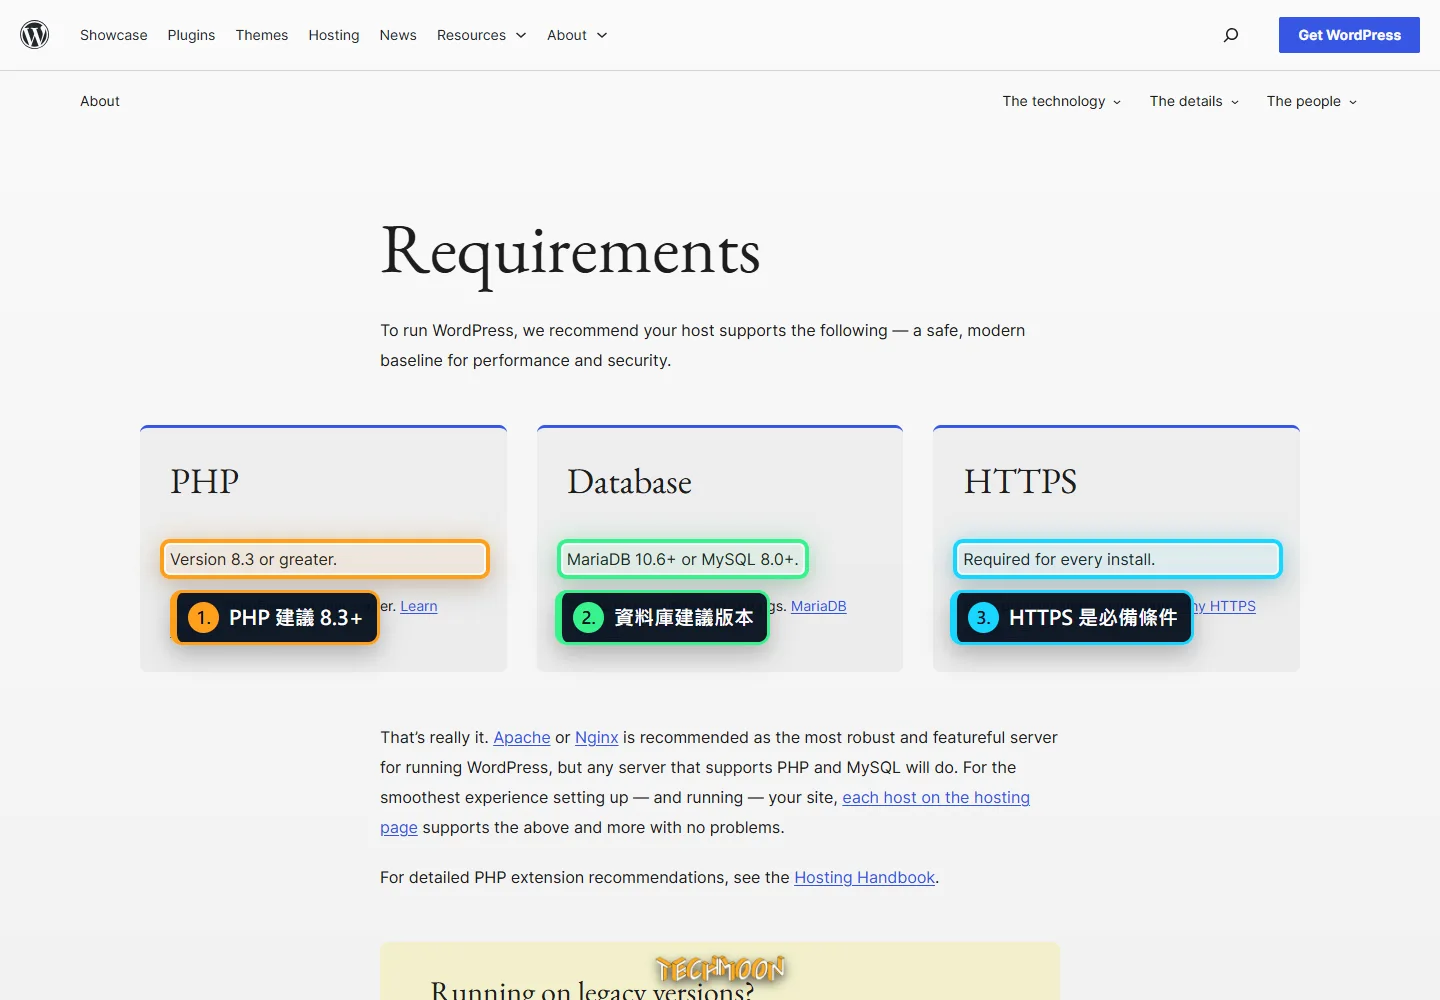Open the Apache link

pos(522,737)
